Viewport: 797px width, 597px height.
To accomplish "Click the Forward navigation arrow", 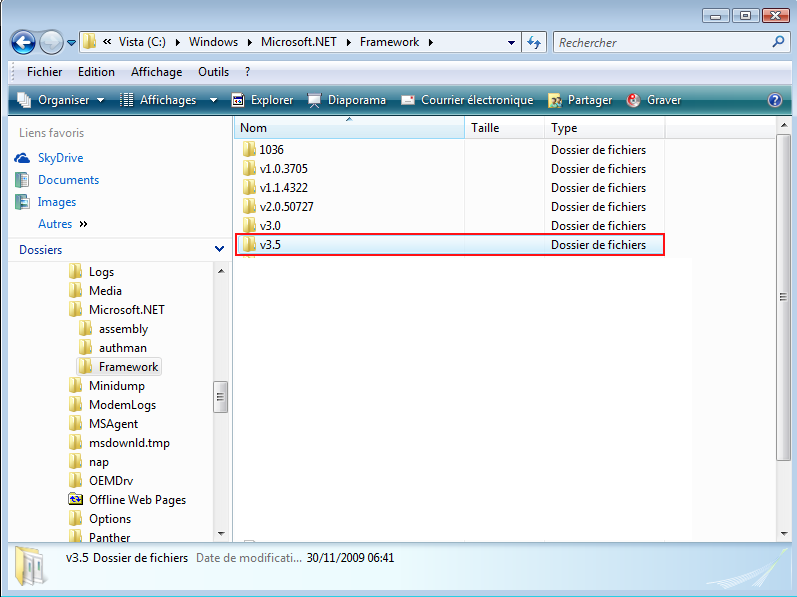I will point(51,42).
